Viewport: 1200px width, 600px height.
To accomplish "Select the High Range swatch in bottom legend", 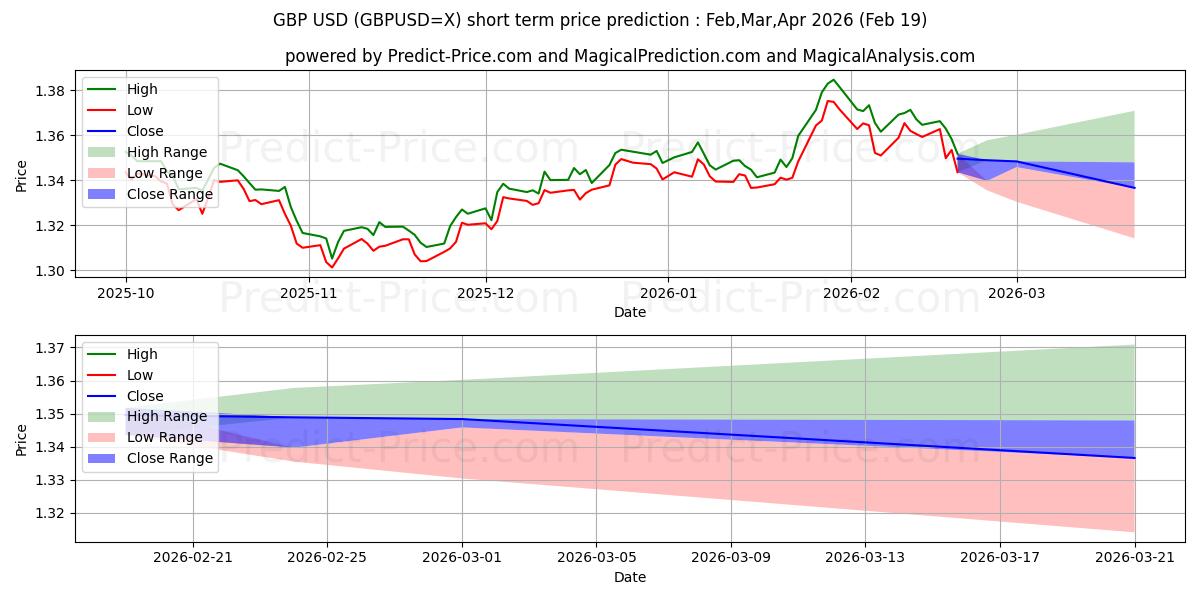I will coord(103,416).
